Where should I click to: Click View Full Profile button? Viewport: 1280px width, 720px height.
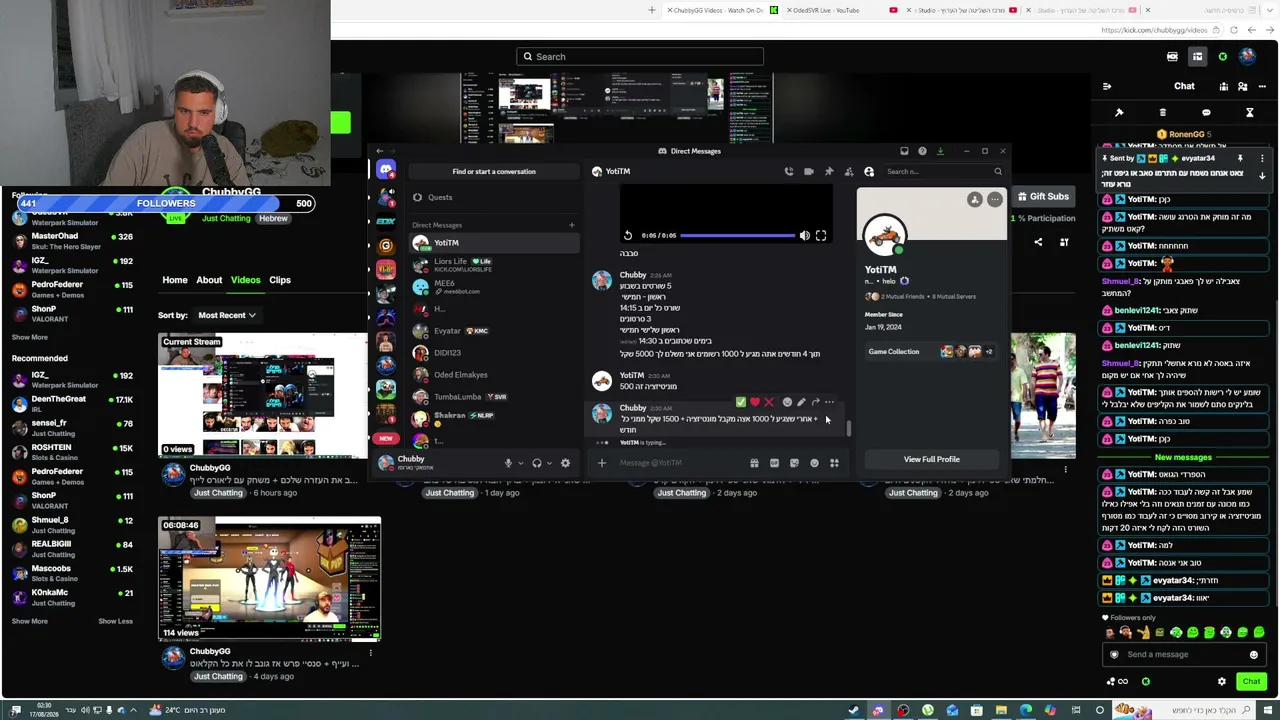(x=932, y=459)
